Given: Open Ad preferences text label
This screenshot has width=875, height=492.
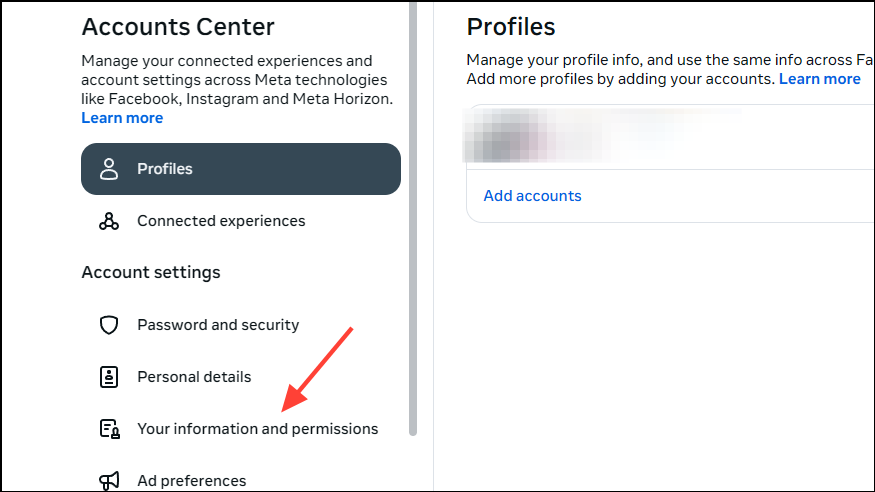Looking at the screenshot, I should [191, 480].
